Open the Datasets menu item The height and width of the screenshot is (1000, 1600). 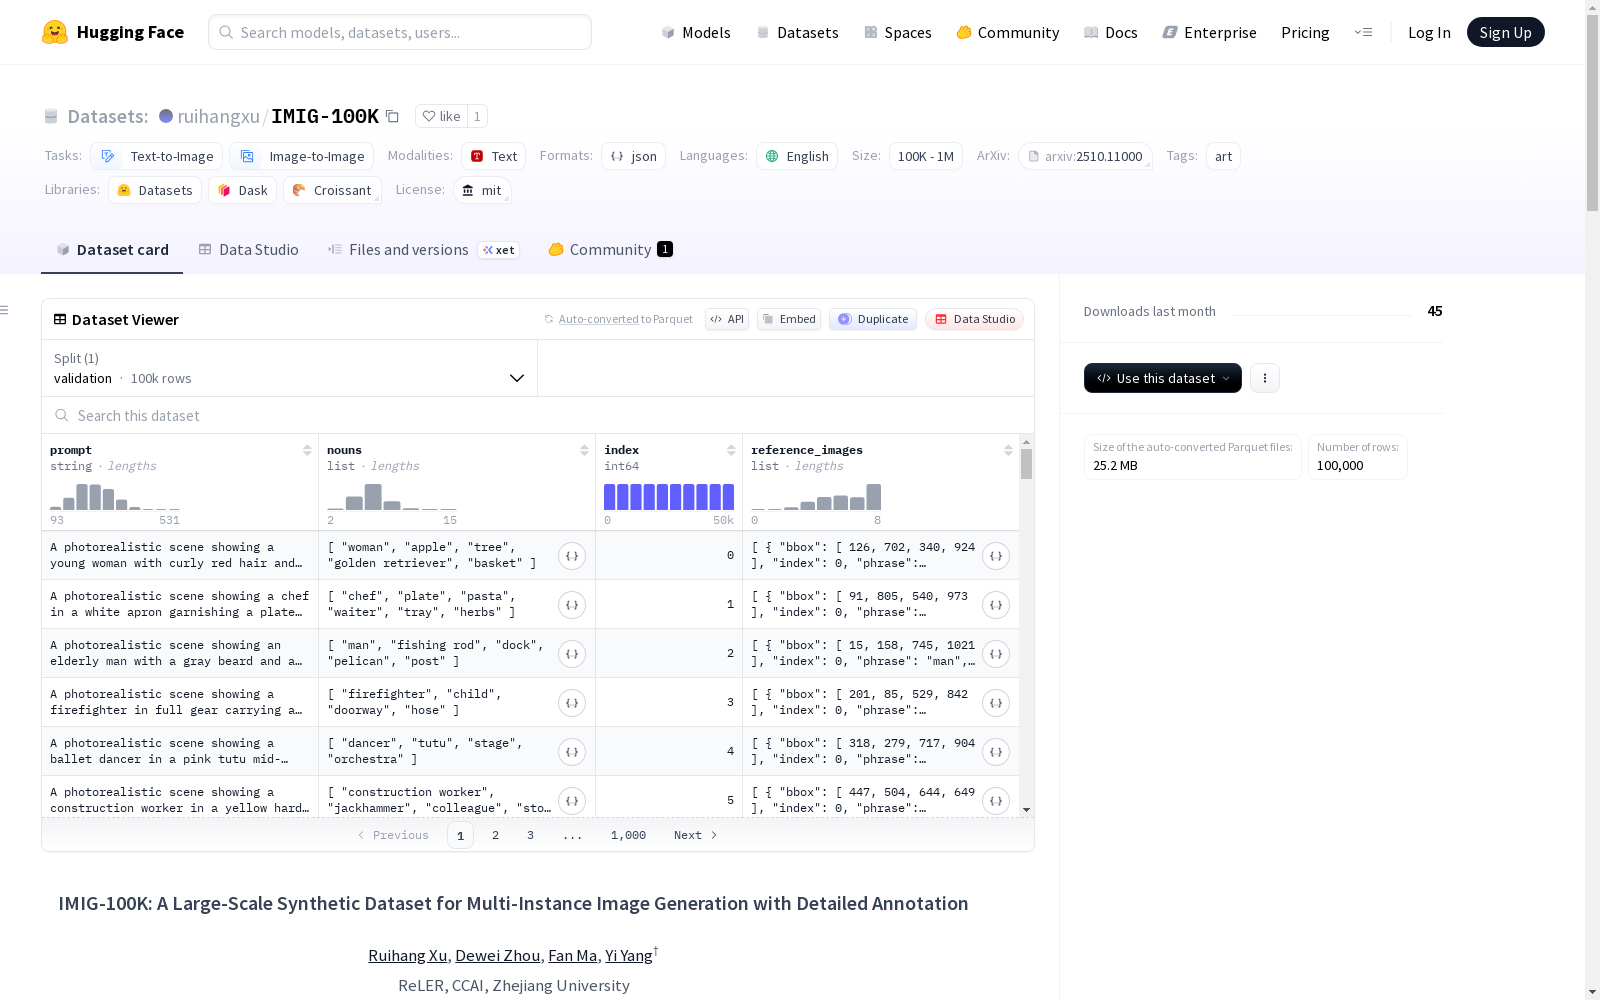(x=797, y=32)
